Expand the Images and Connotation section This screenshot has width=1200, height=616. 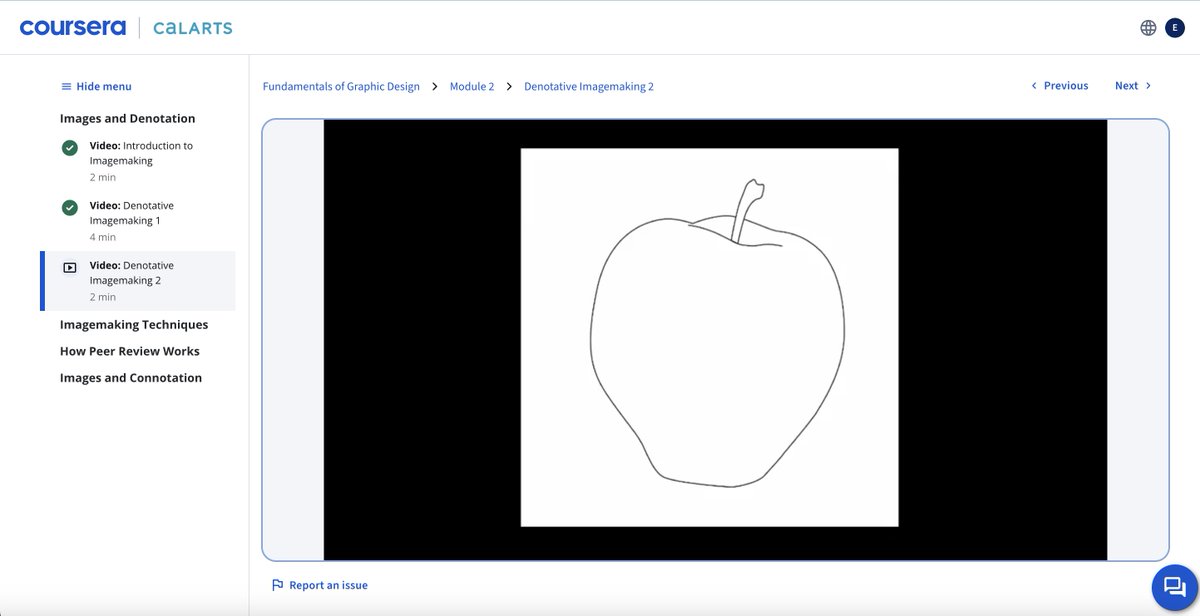coord(131,378)
